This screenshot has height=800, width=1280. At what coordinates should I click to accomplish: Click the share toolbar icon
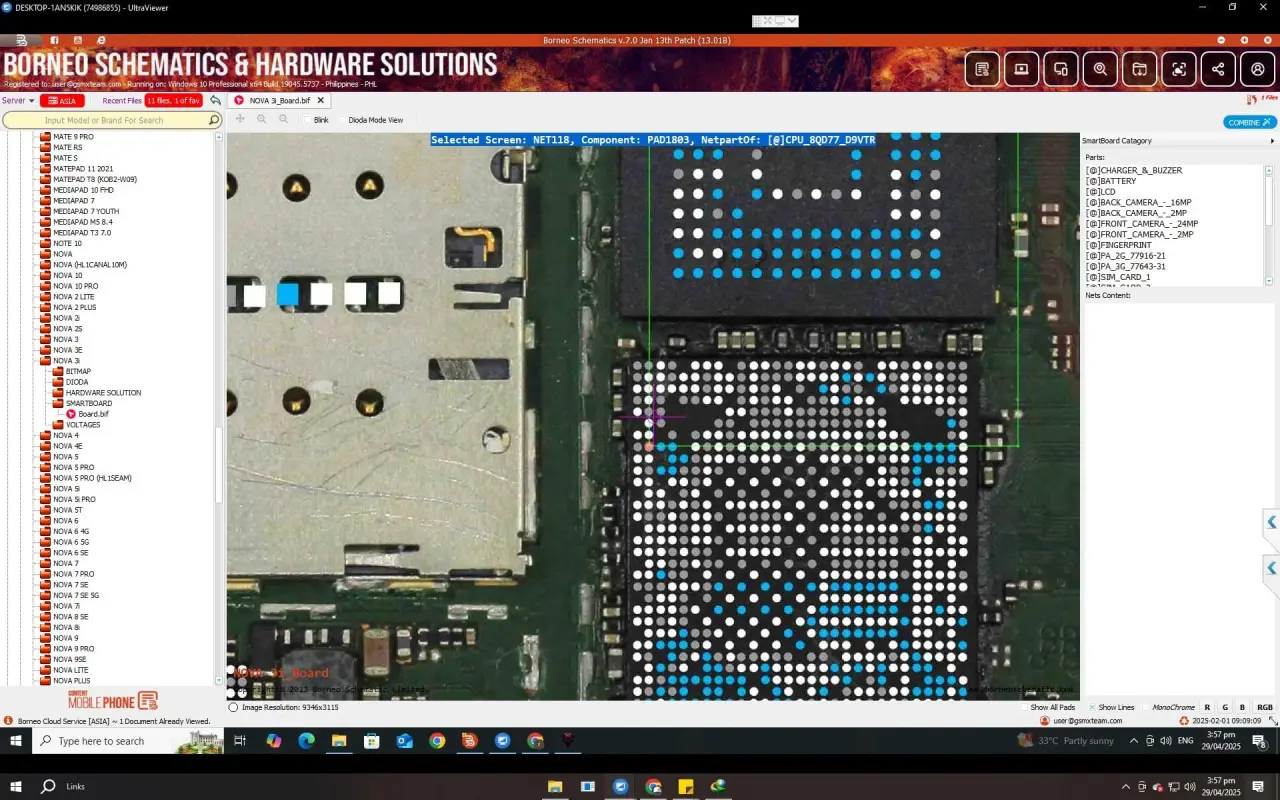click(1218, 69)
